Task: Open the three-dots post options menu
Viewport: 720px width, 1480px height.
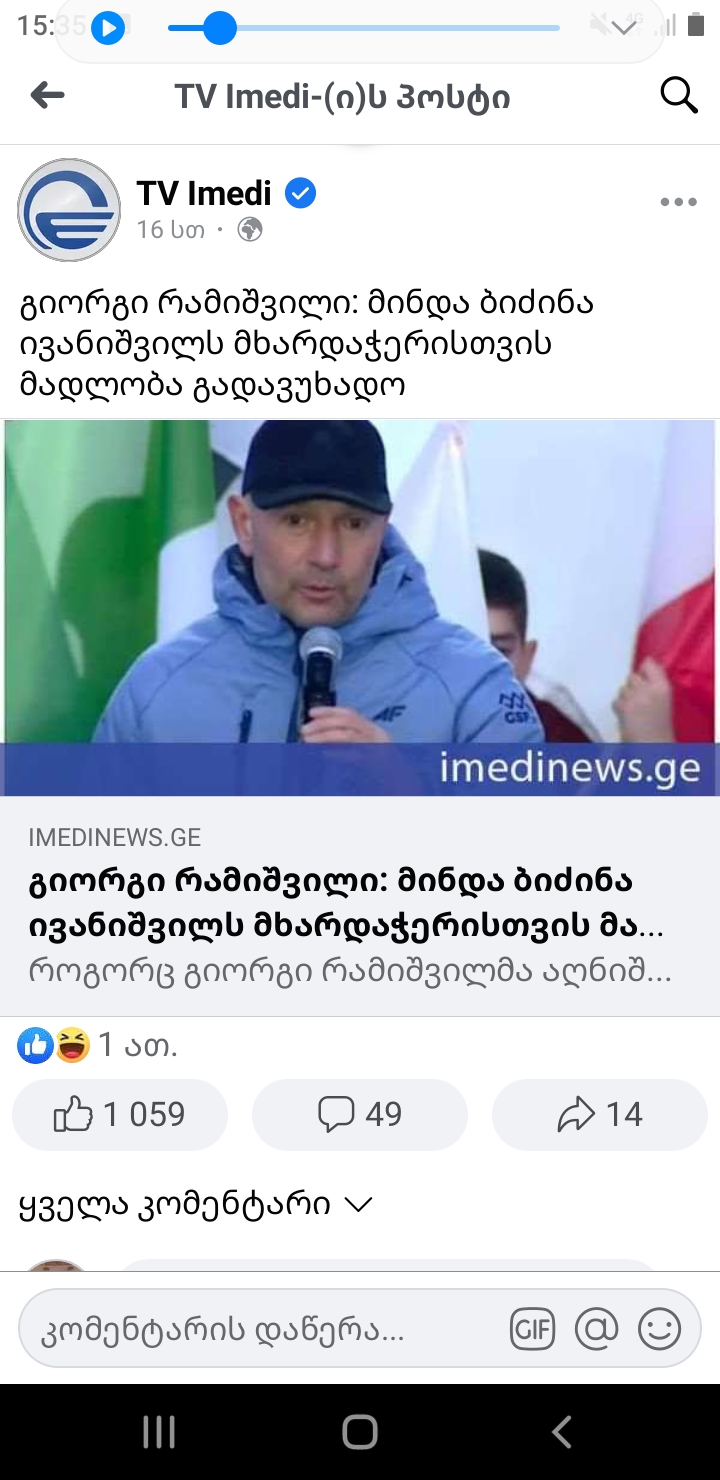Action: click(678, 202)
